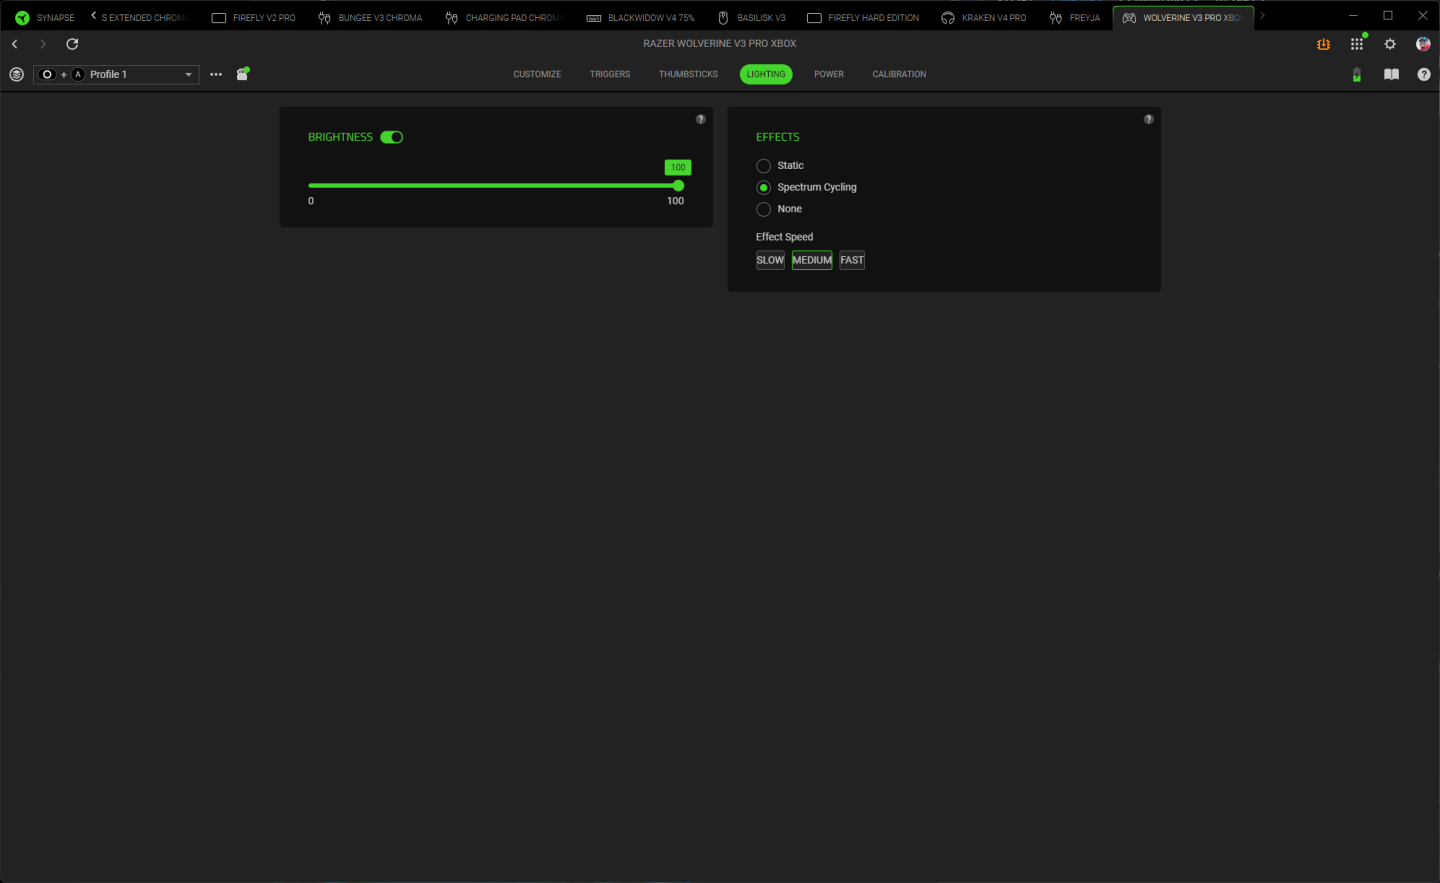
Task: Click the brightness value 100 tooltip badge
Action: 678,167
